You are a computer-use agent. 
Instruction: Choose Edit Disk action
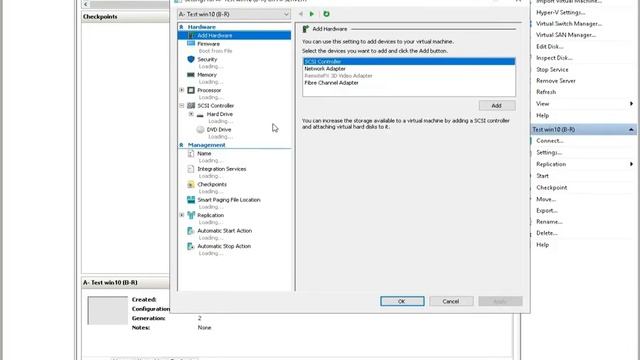549,47
